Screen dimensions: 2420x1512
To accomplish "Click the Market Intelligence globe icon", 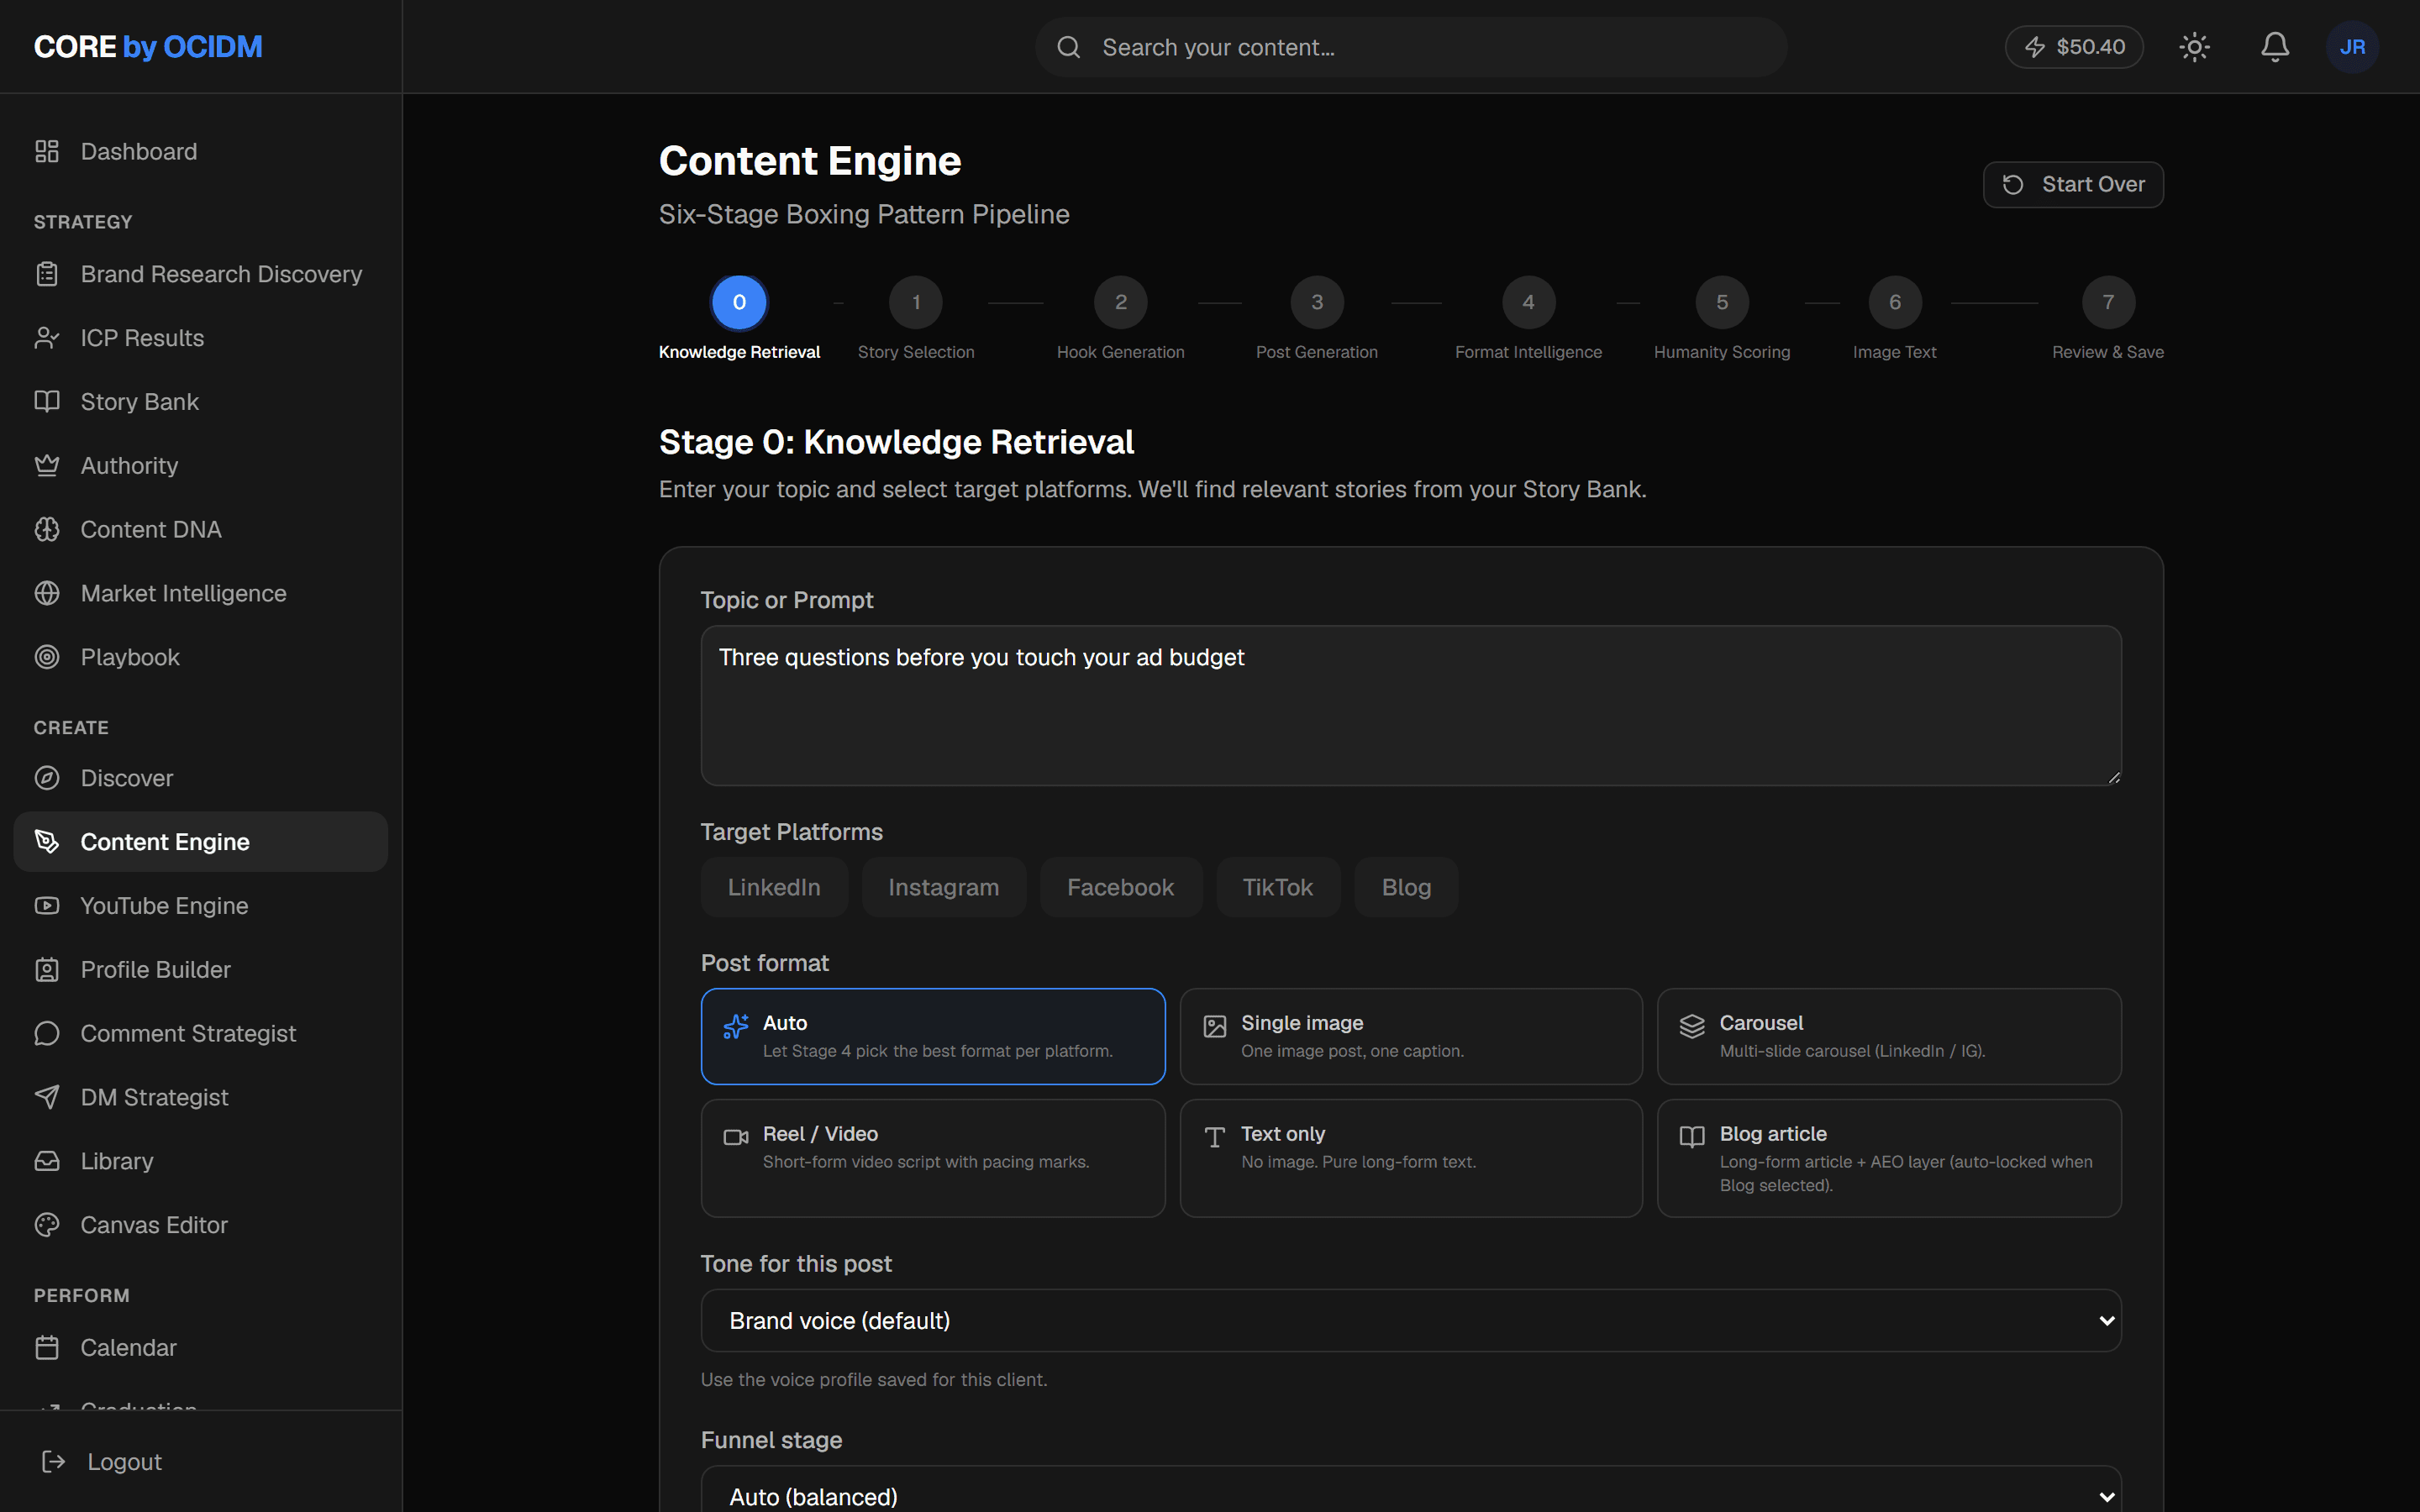I will [47, 594].
